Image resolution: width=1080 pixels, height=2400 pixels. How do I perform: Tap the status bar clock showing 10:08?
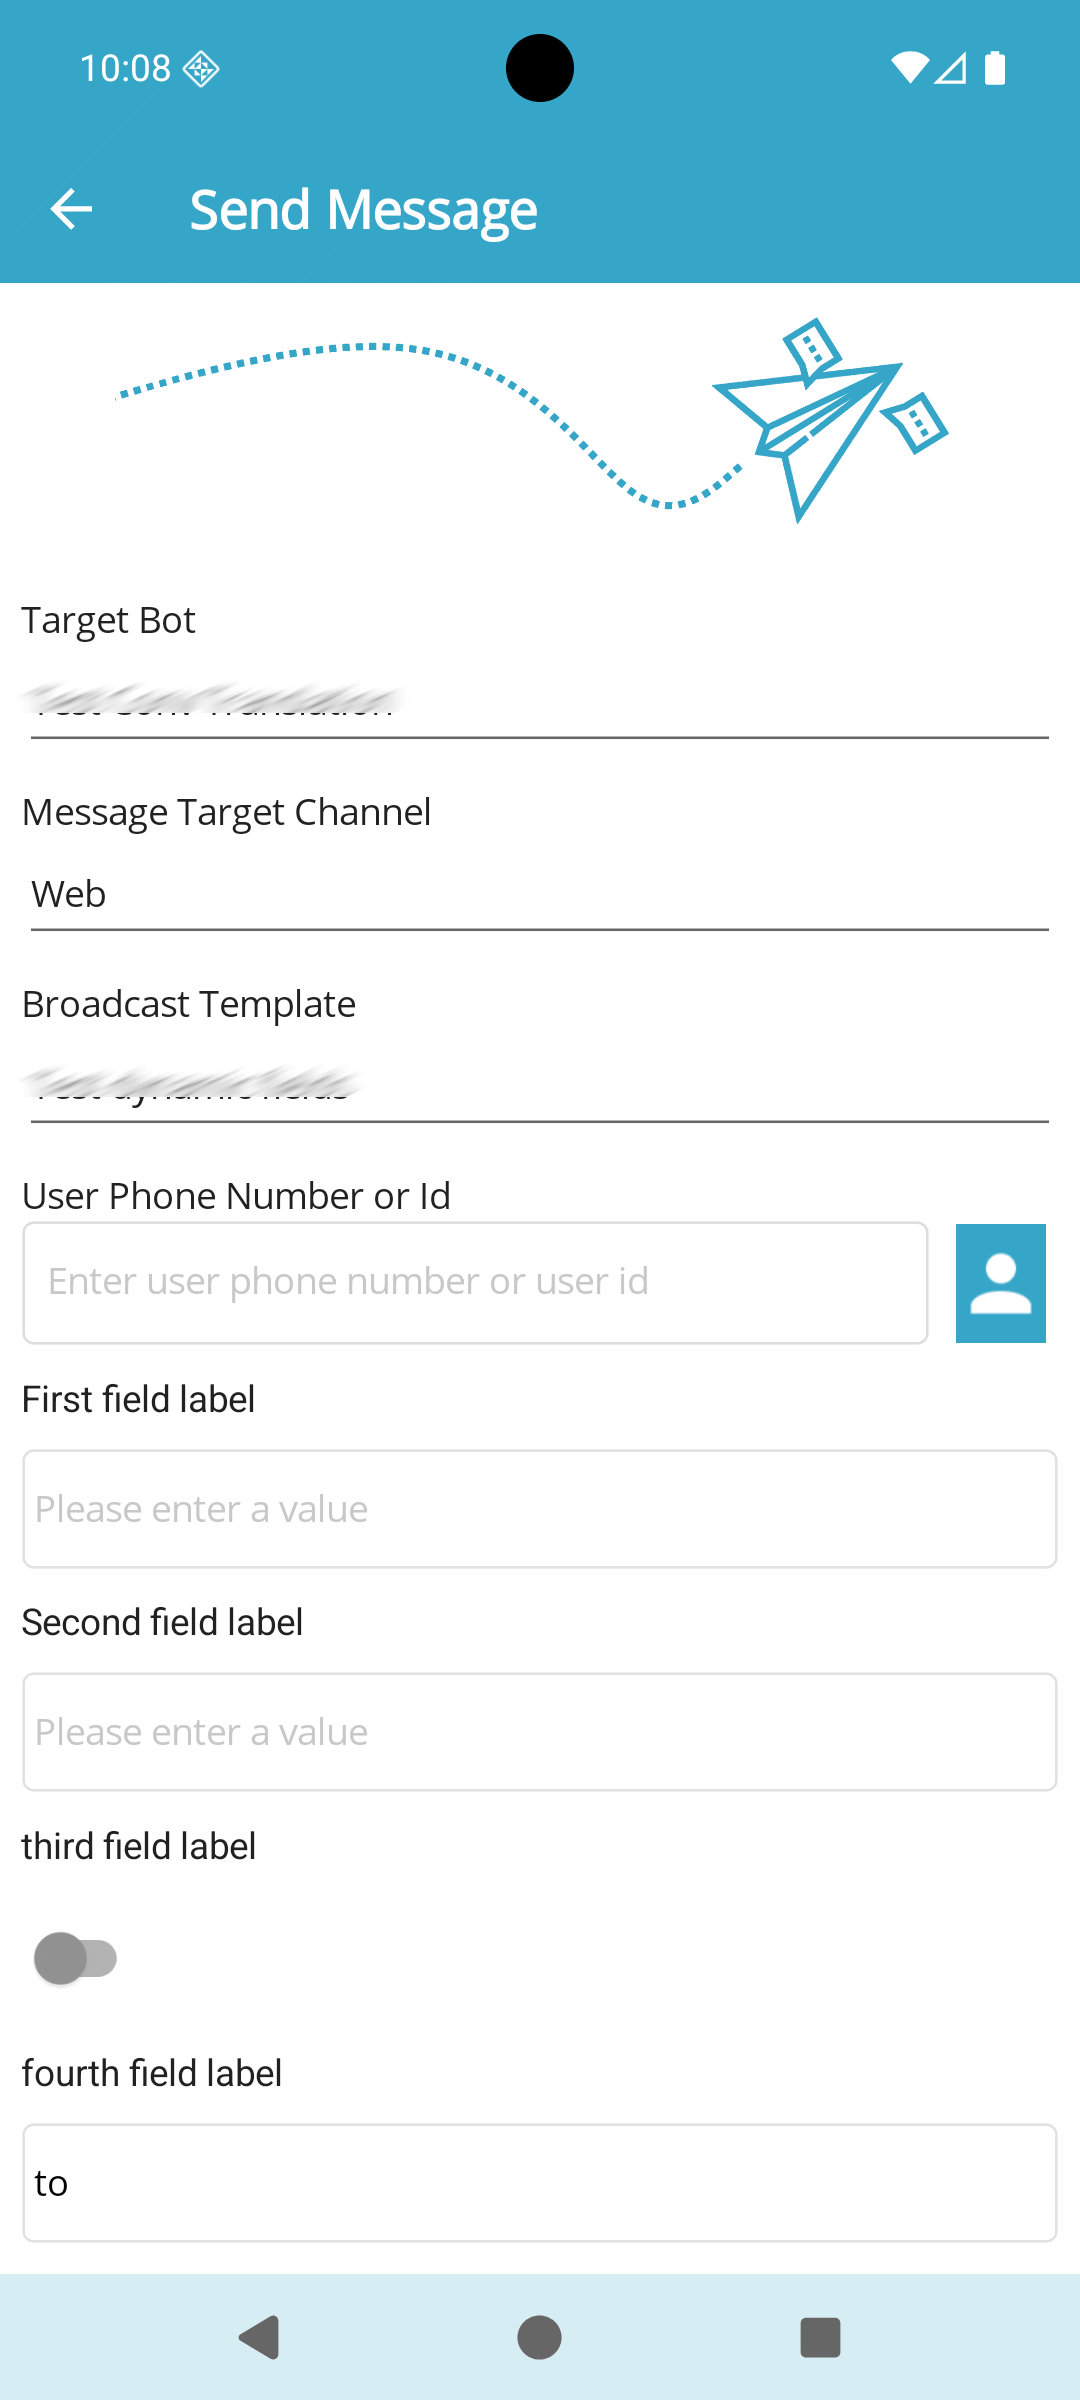(x=125, y=69)
